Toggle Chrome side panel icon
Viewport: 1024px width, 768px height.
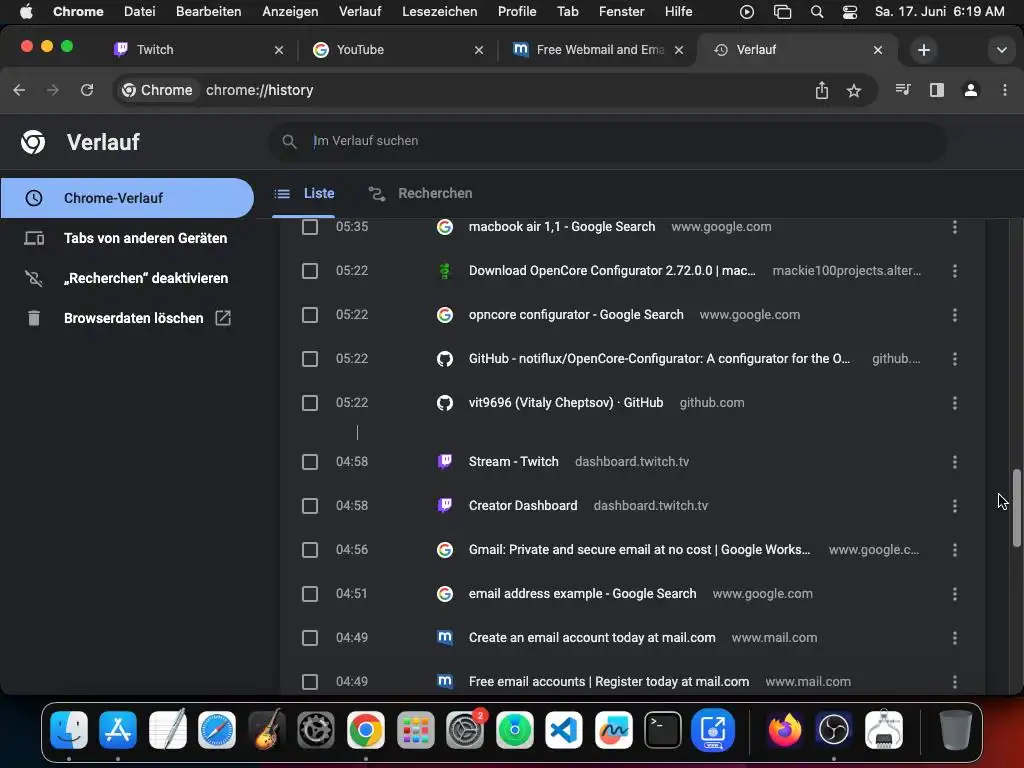pos(936,90)
